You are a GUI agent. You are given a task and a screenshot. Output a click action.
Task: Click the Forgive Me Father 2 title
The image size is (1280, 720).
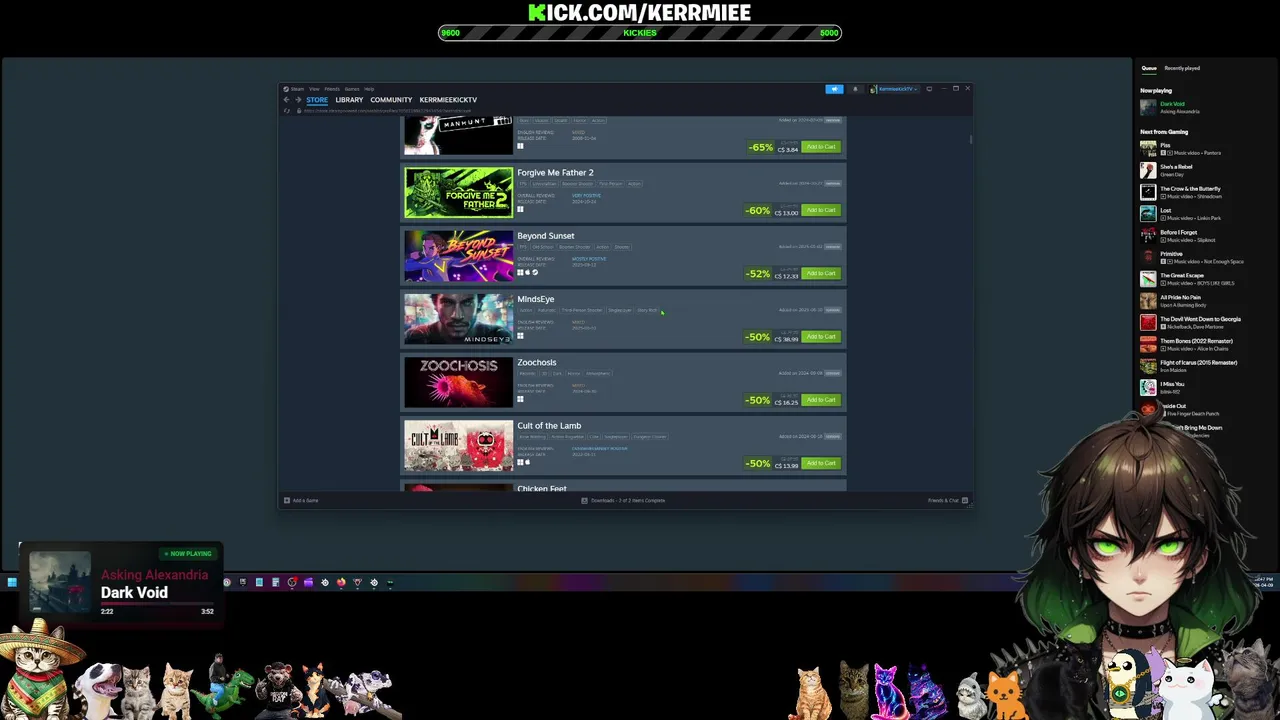[x=555, y=173]
